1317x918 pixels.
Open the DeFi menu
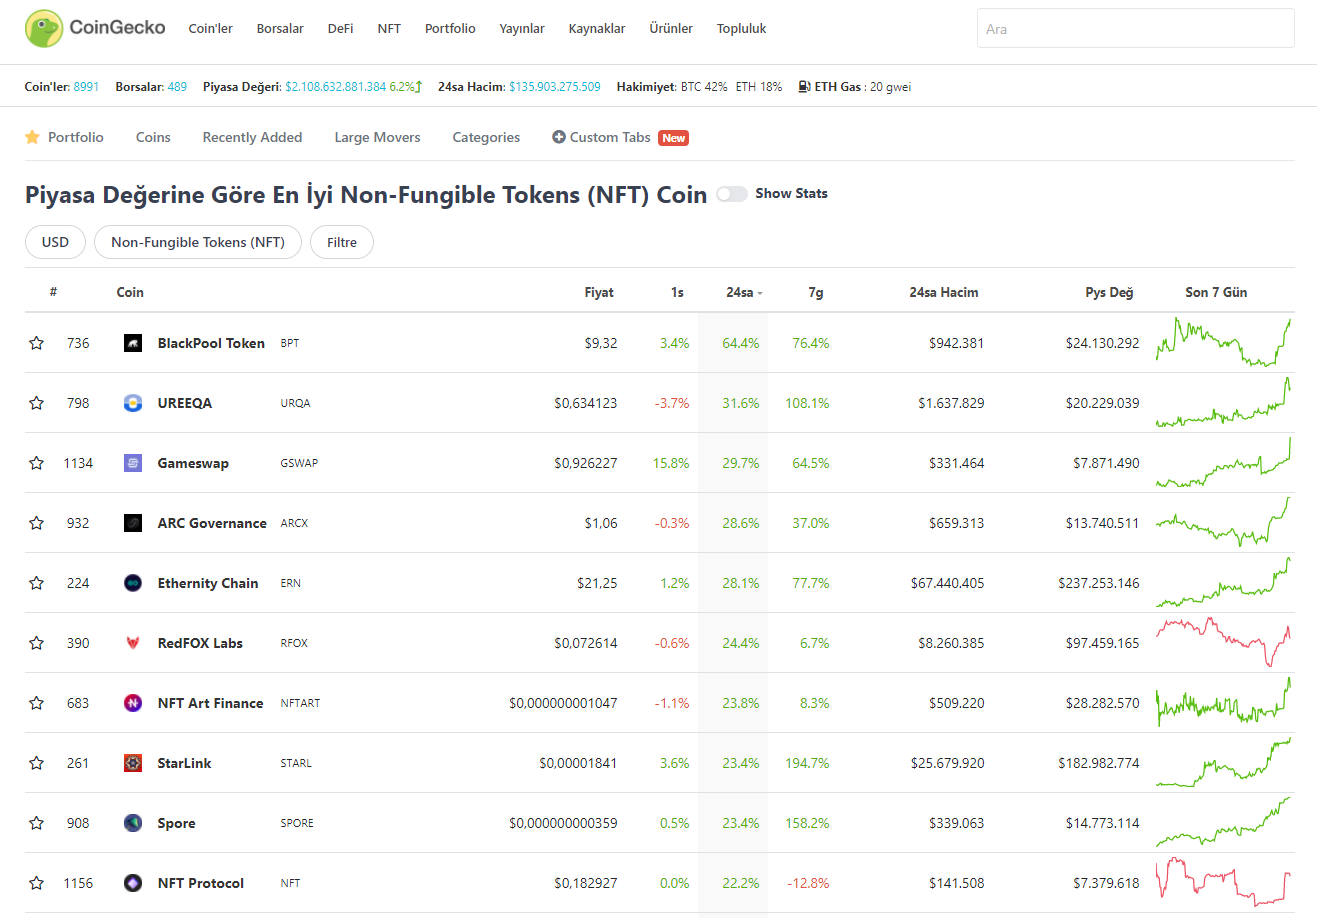point(340,29)
